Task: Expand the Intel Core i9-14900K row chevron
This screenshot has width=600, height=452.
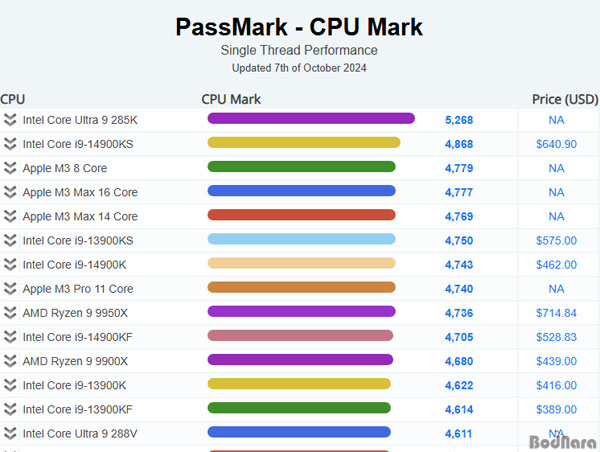Action: pos(10,264)
